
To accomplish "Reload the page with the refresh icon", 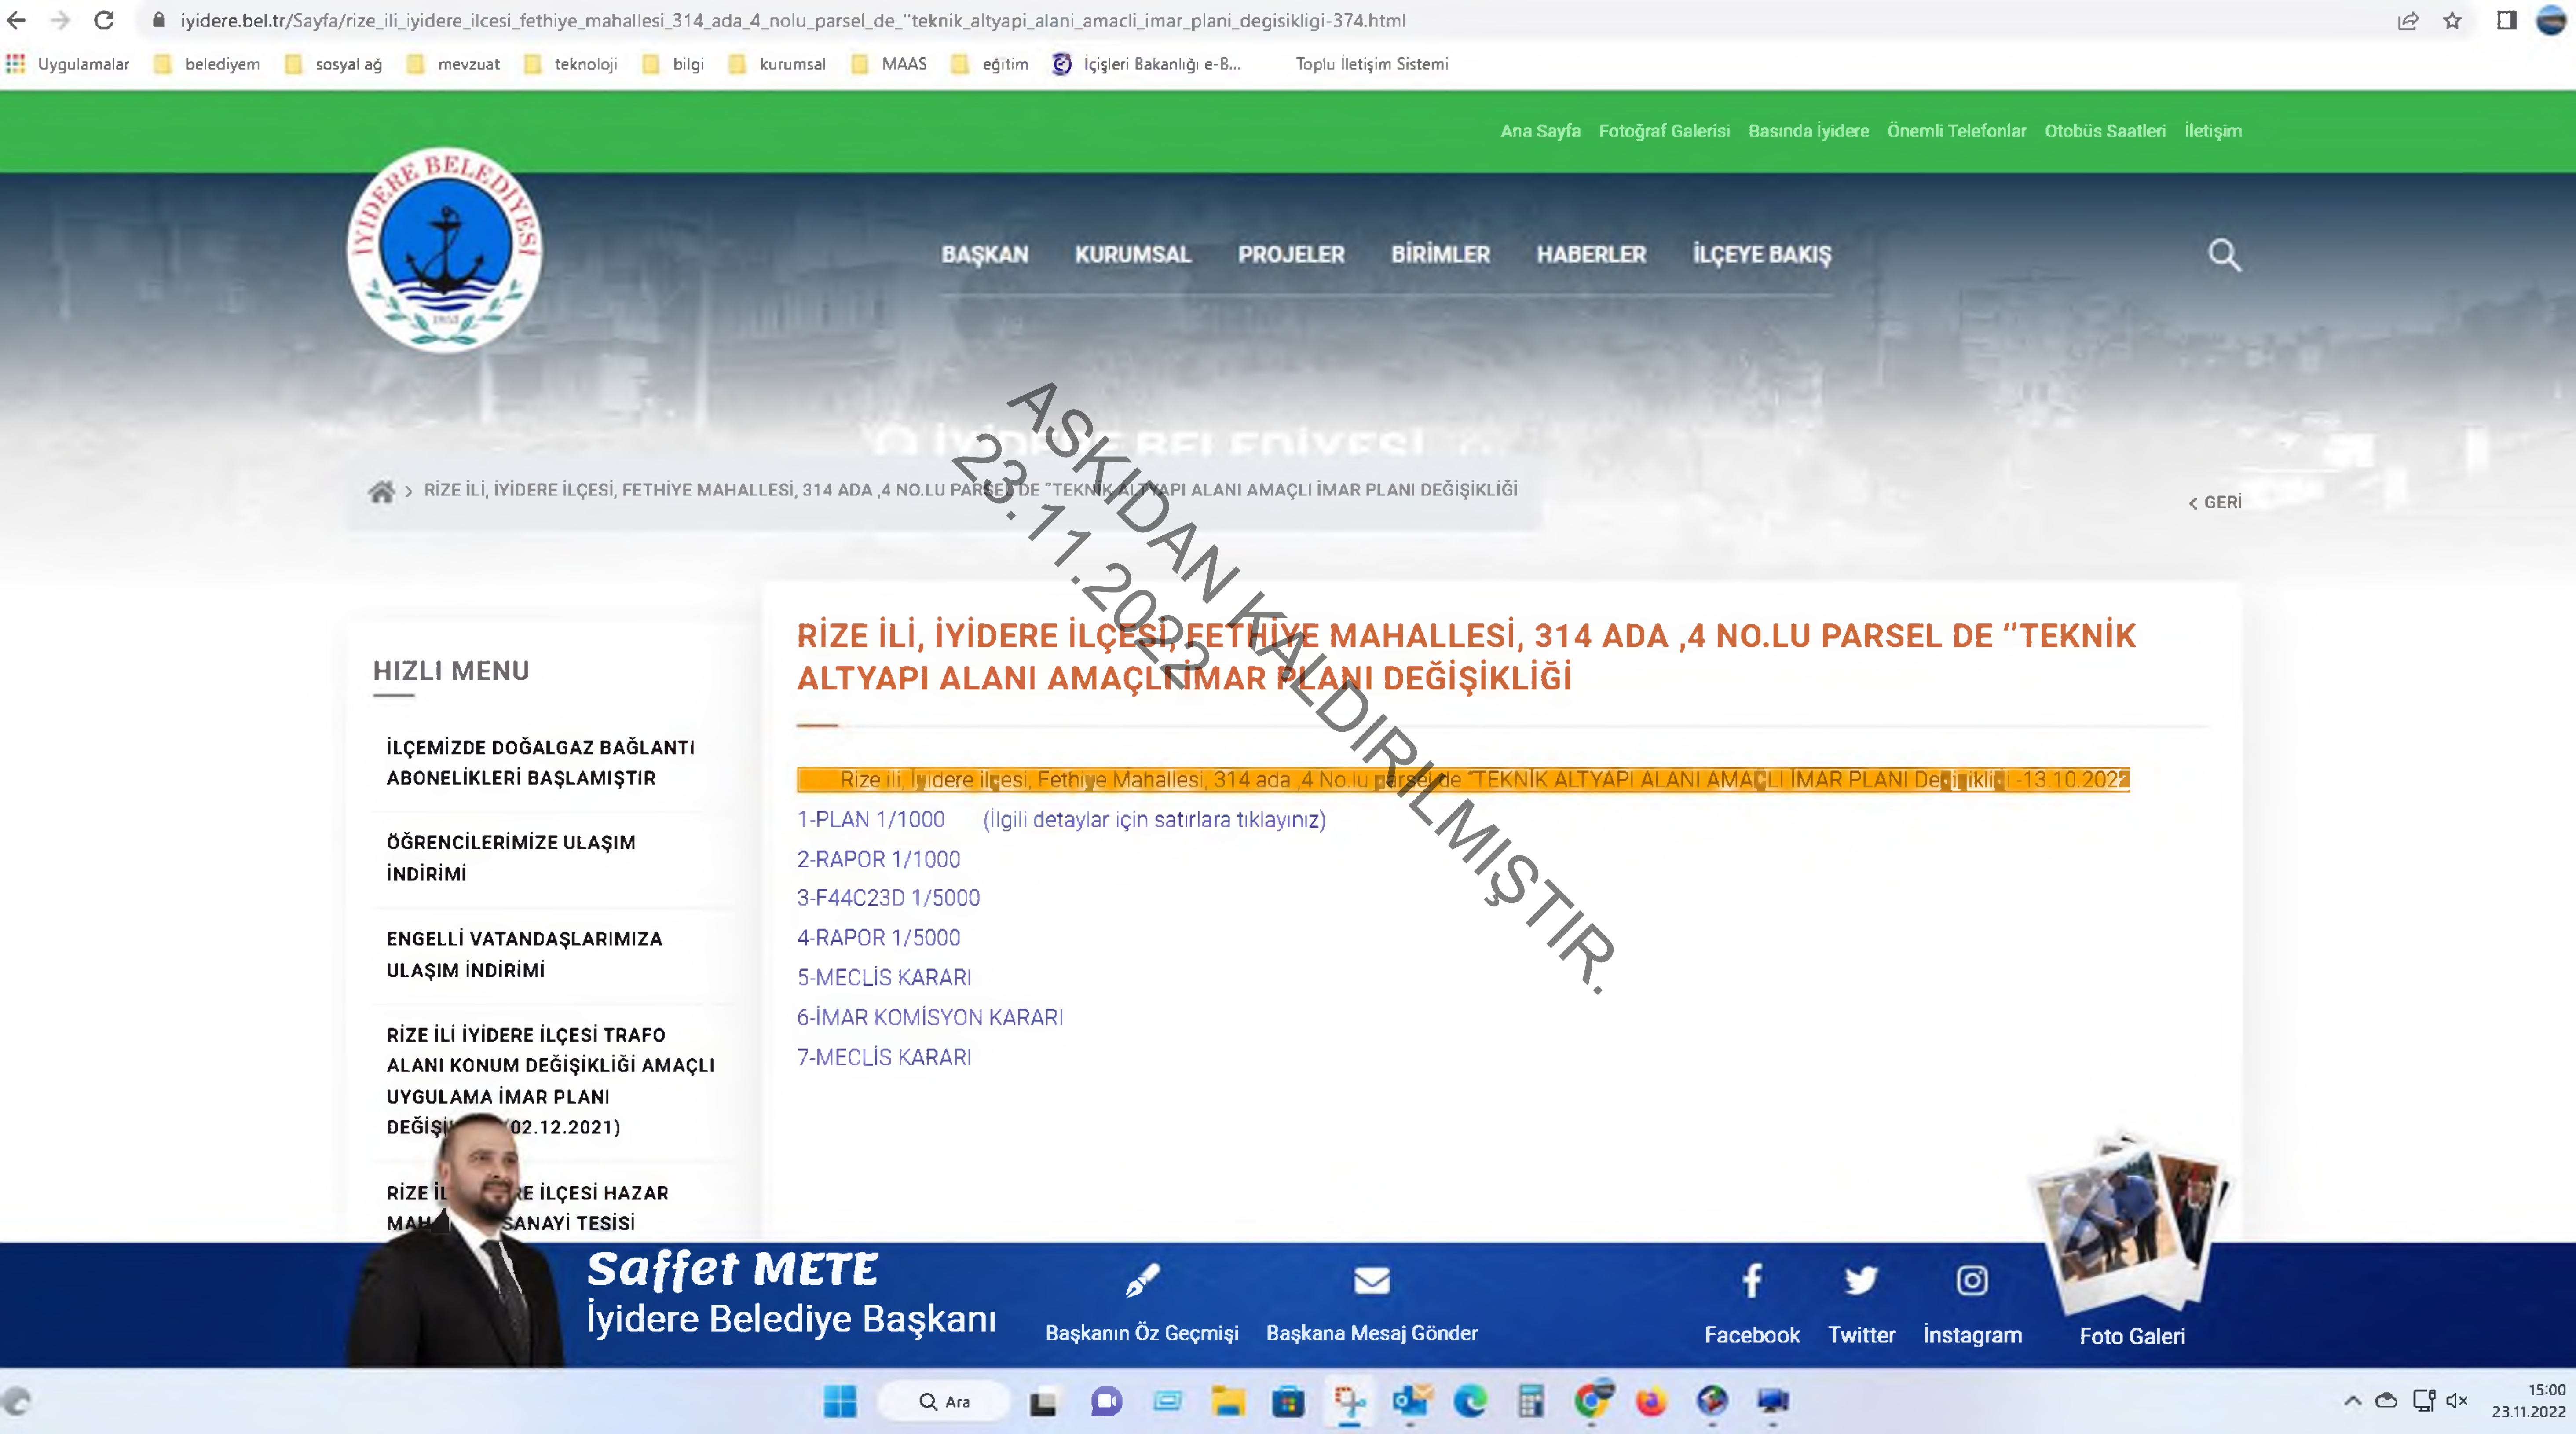I will (104, 20).
